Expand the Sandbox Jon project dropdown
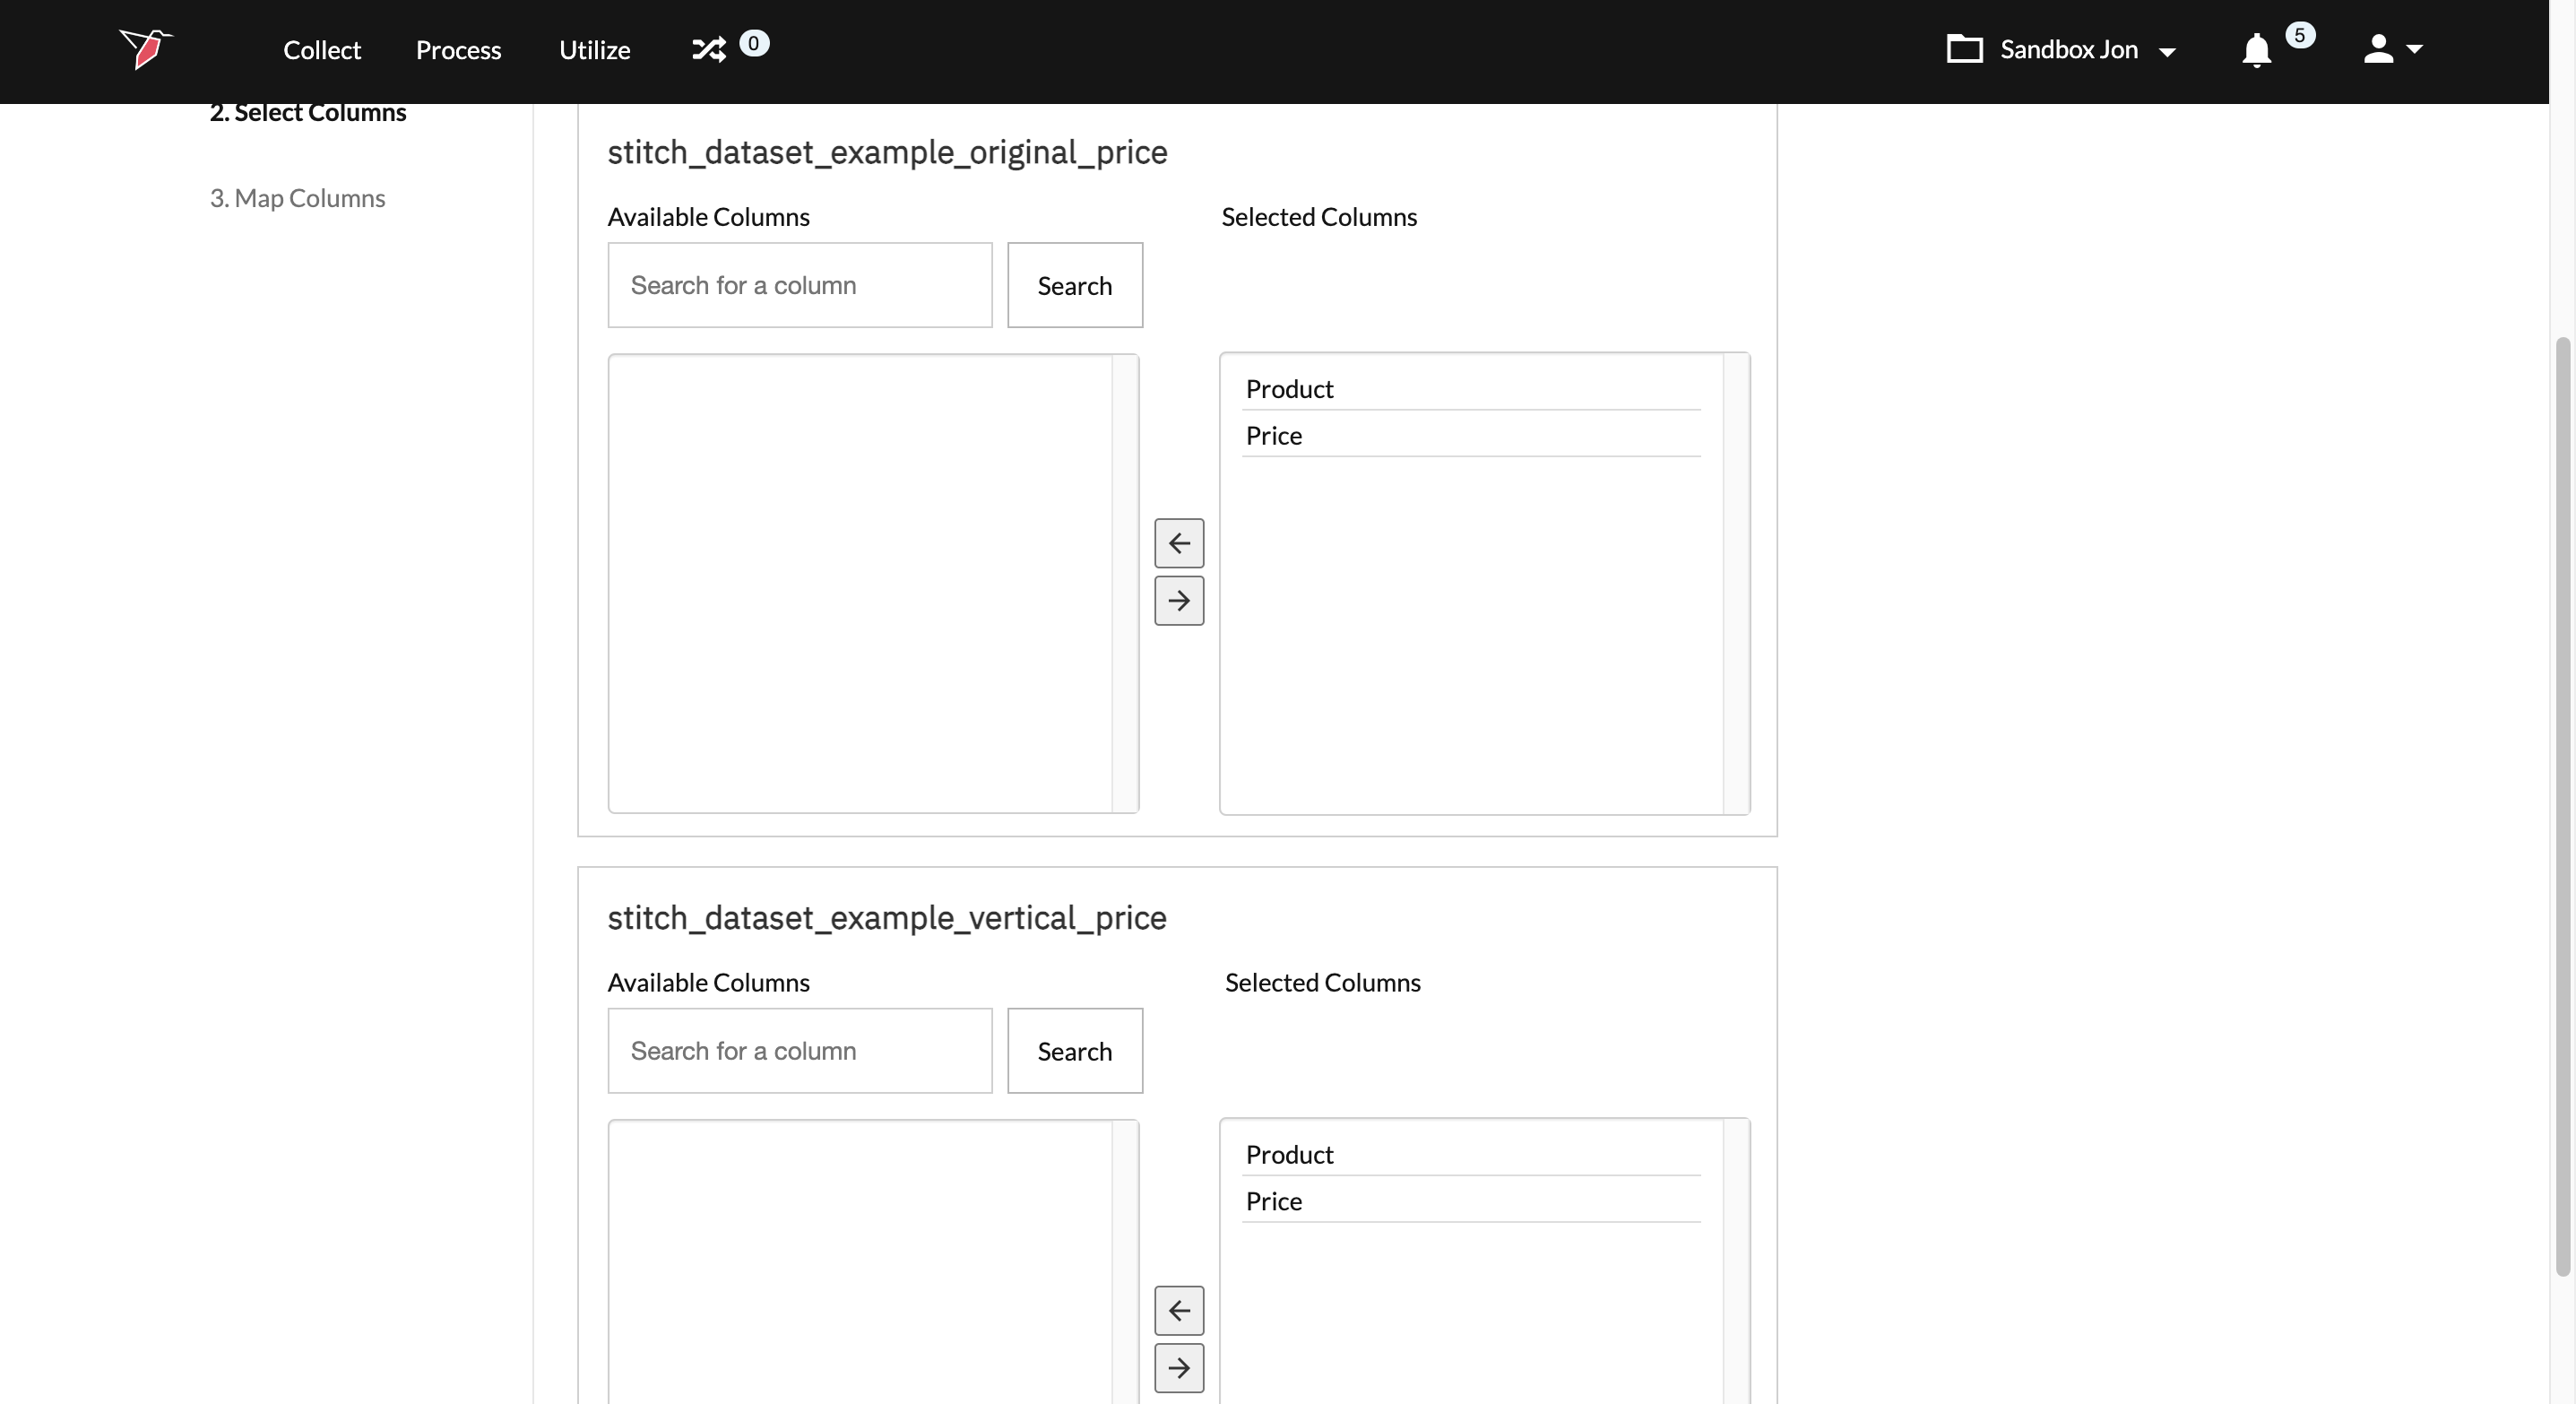The width and height of the screenshot is (2576, 1404). 2167,51
